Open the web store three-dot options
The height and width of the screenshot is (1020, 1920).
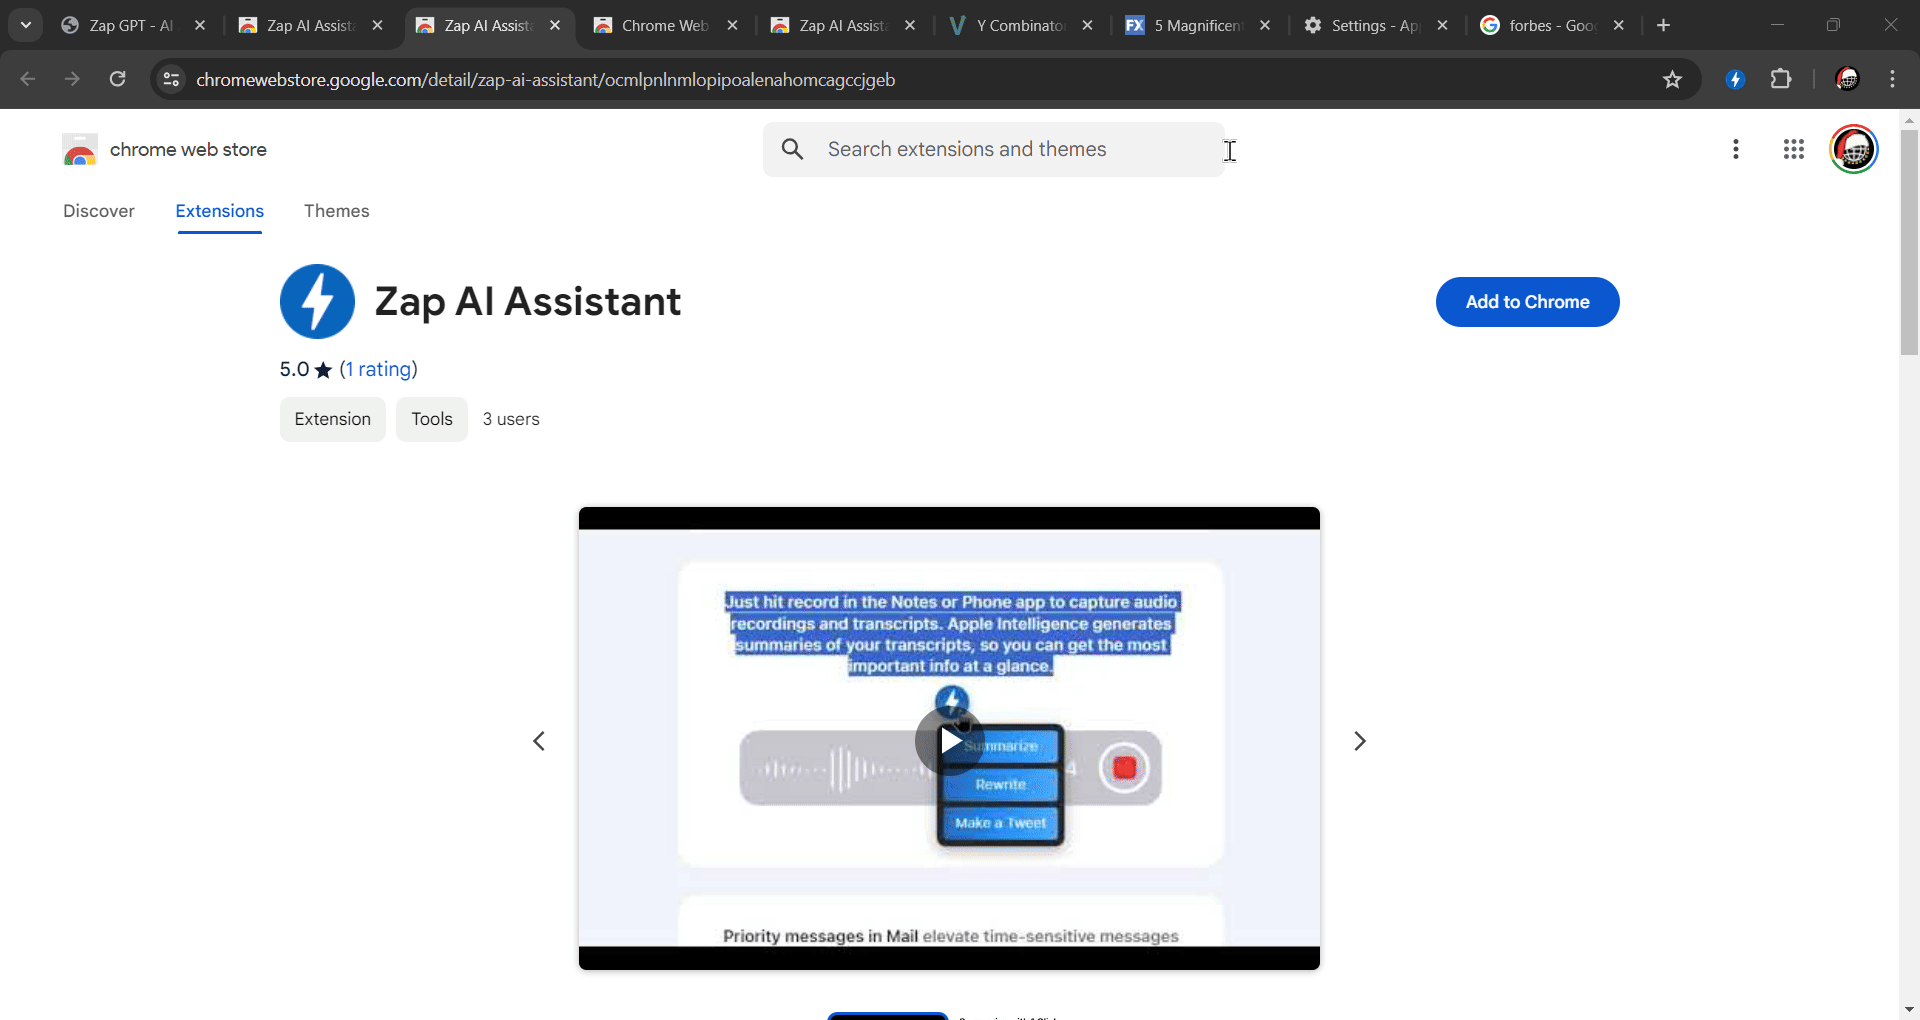pos(1736,149)
